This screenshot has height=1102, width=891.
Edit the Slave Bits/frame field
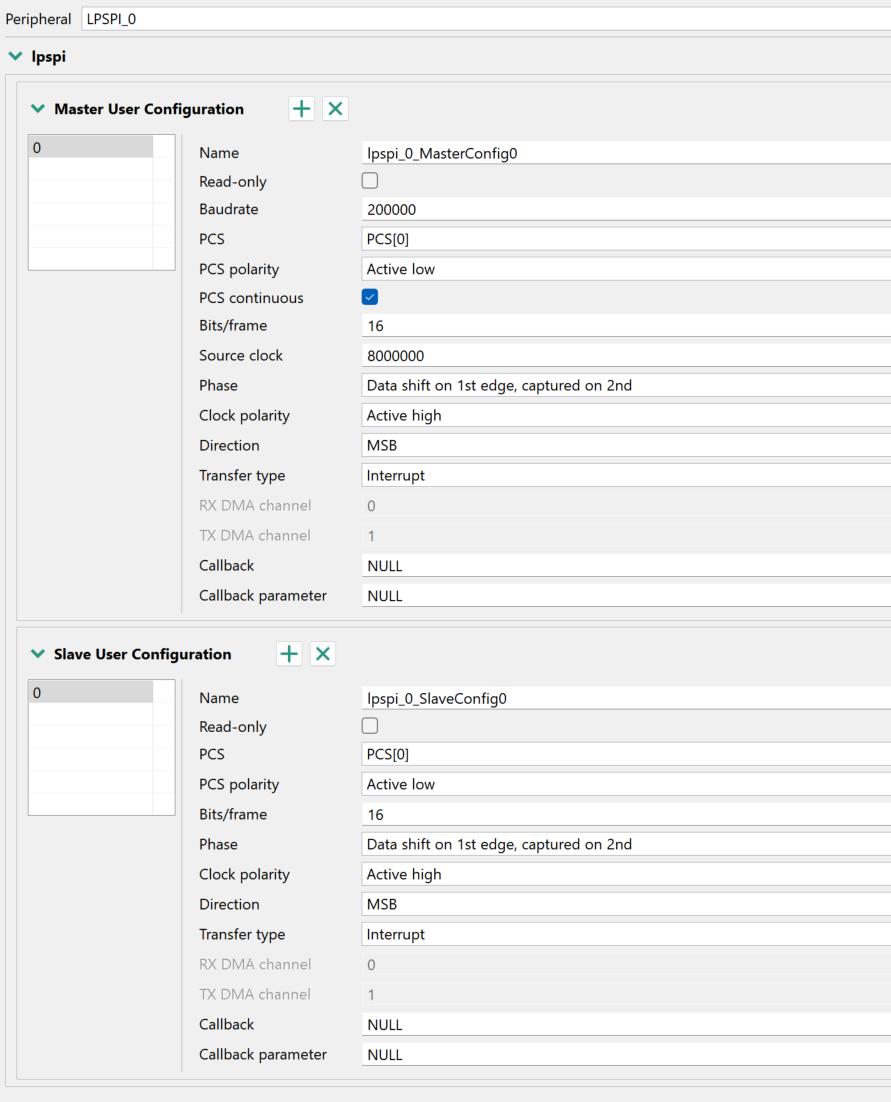coord(625,814)
